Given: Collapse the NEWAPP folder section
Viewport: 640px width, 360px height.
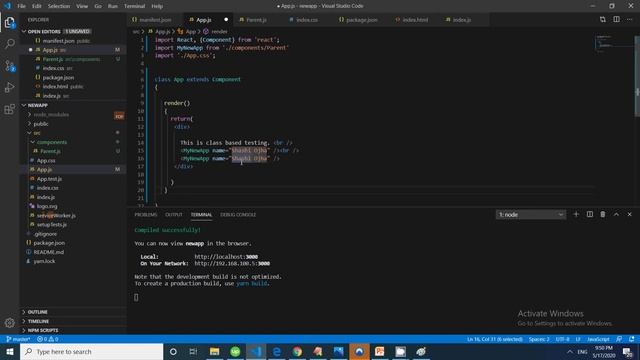Looking at the screenshot, I should point(24,105).
